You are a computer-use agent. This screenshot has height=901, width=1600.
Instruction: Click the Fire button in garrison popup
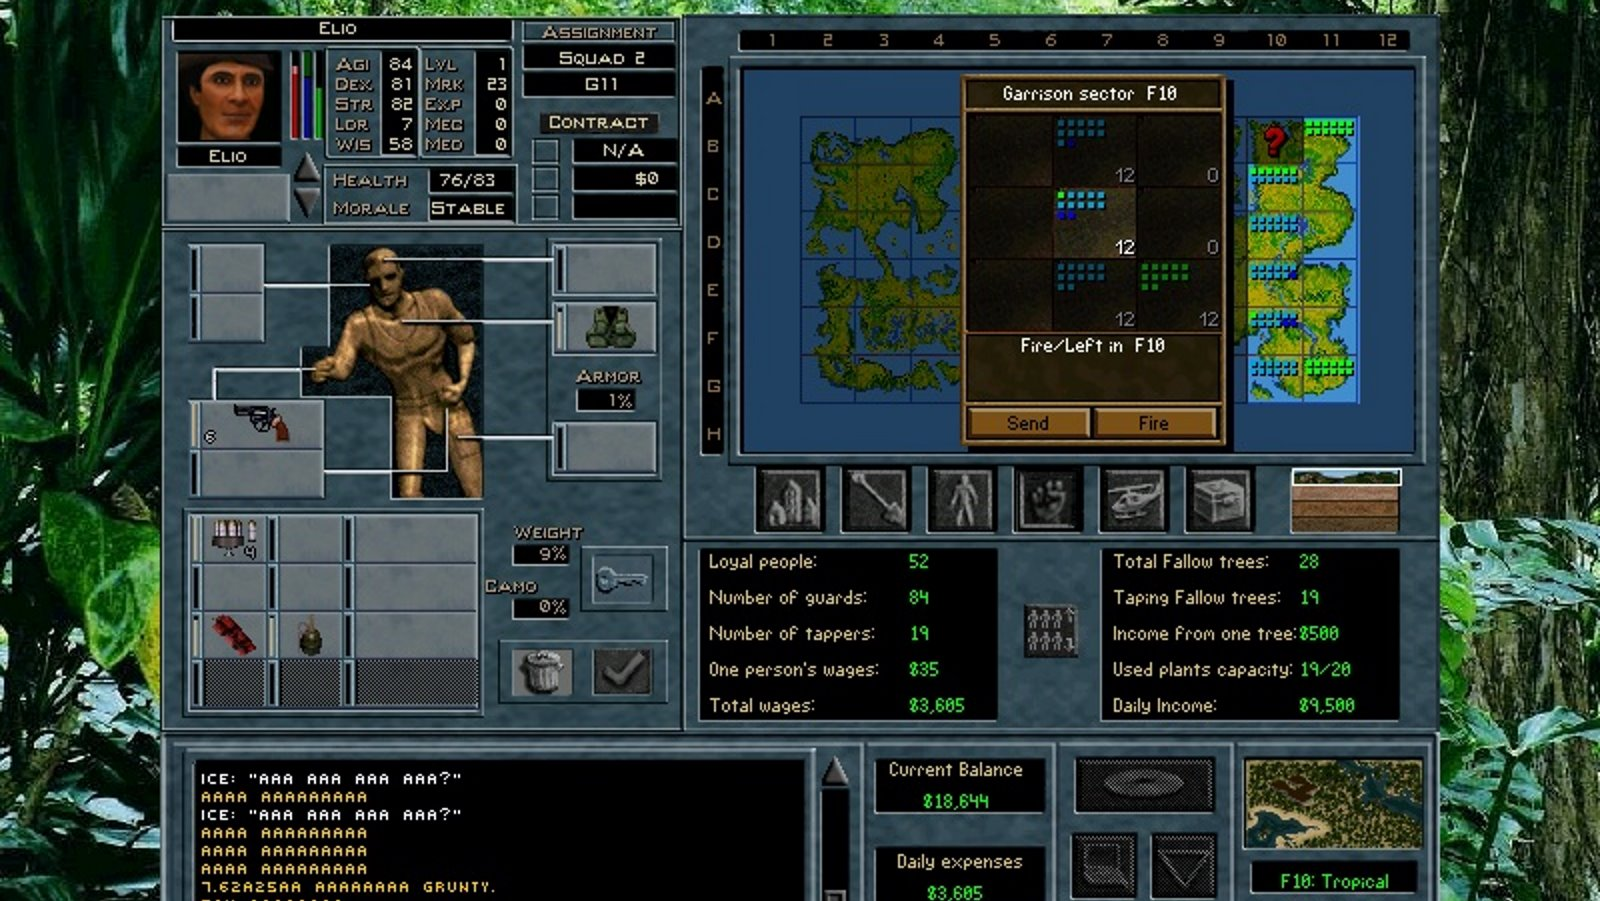tap(1154, 423)
